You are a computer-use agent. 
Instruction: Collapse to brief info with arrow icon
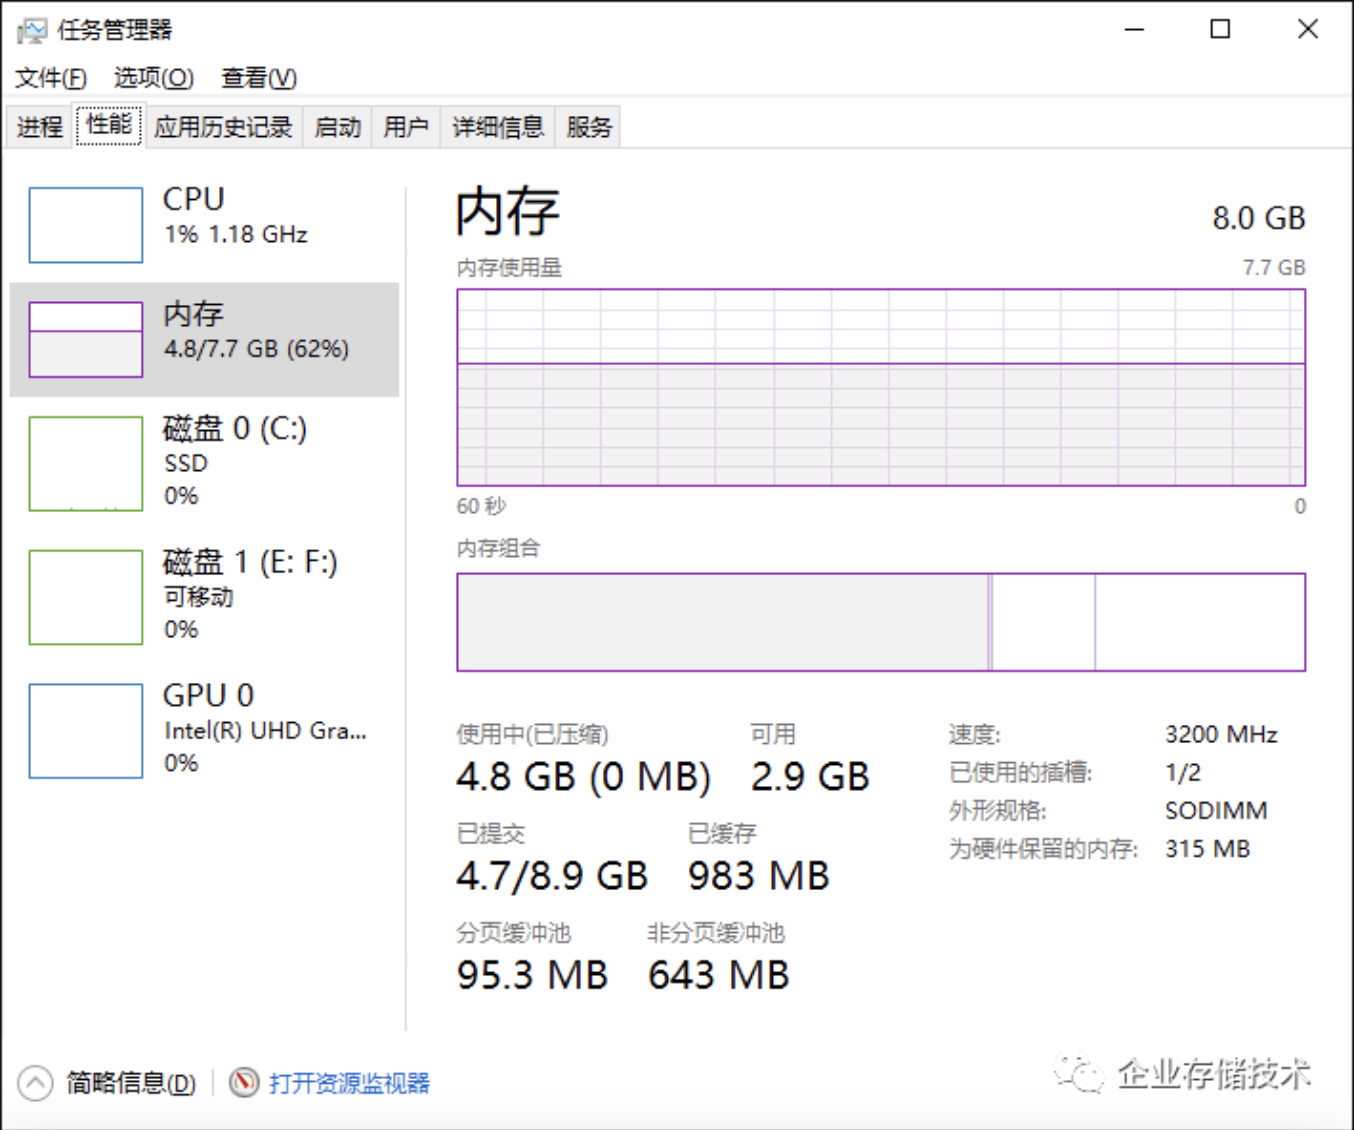35,1082
